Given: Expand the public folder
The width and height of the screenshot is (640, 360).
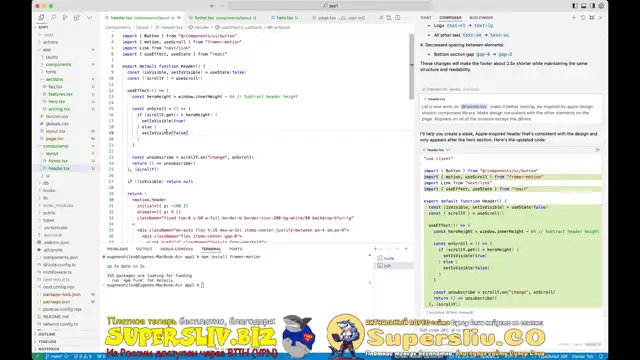Looking at the screenshot, I should 49,213.
